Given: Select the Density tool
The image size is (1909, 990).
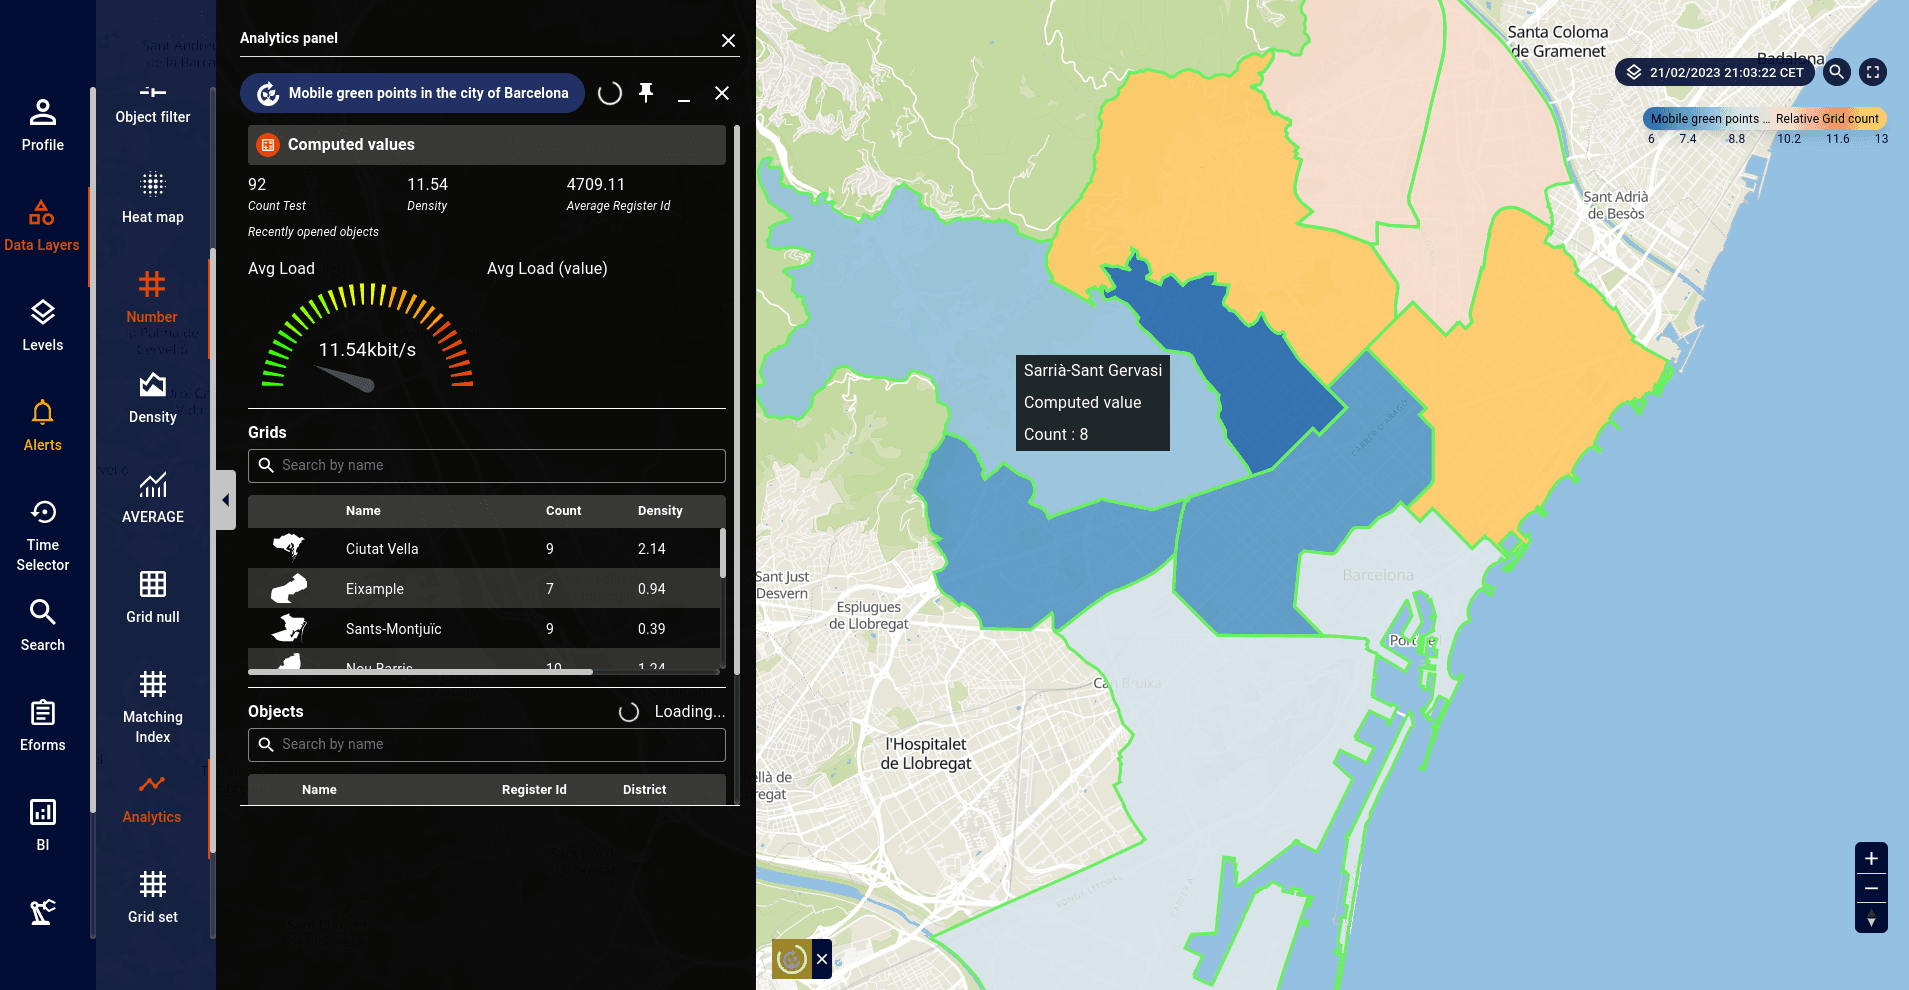Looking at the screenshot, I should click(153, 398).
